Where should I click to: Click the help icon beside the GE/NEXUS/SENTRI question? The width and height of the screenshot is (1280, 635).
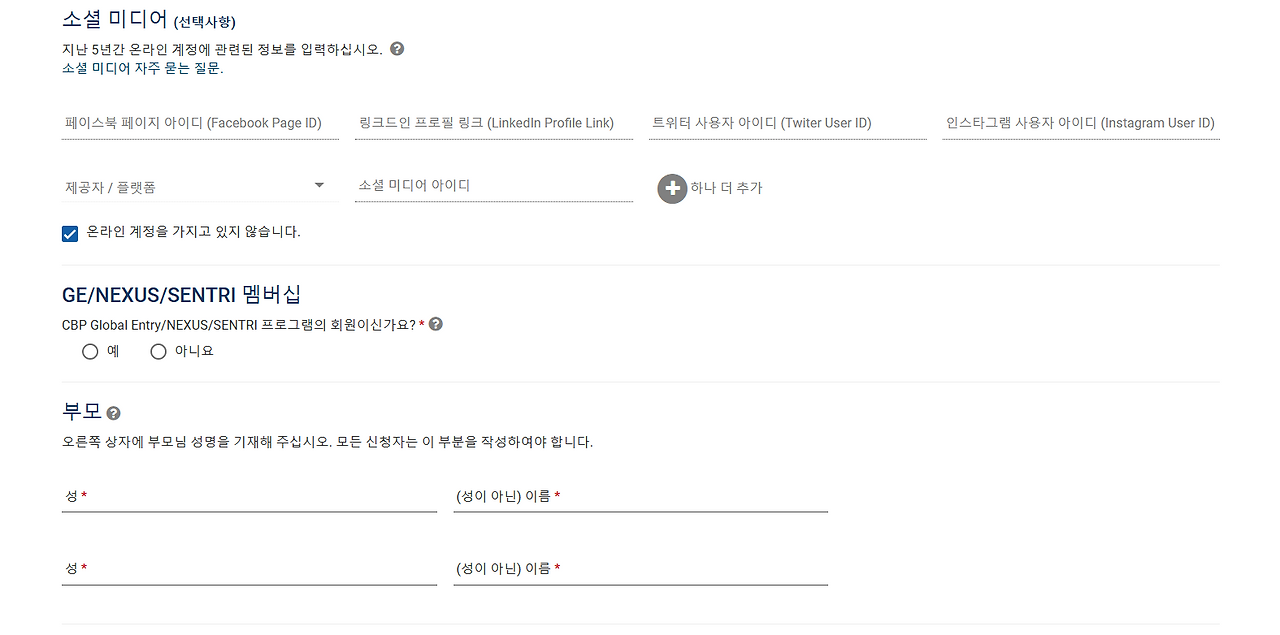pos(435,323)
